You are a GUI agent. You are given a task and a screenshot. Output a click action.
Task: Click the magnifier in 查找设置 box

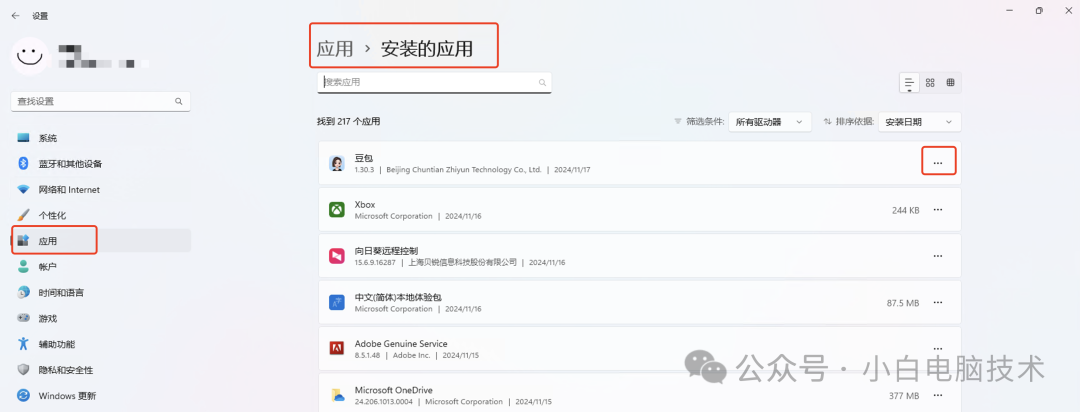[x=178, y=101]
